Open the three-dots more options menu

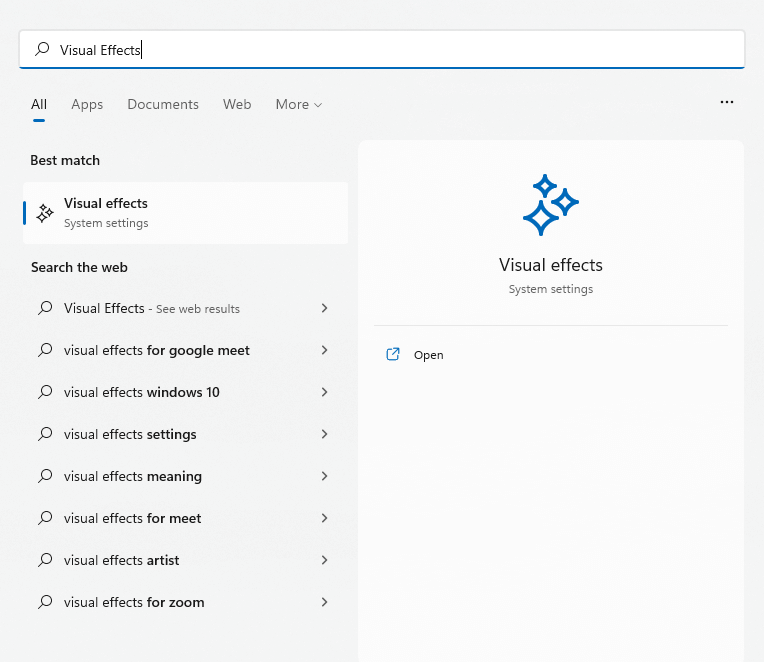(x=727, y=102)
